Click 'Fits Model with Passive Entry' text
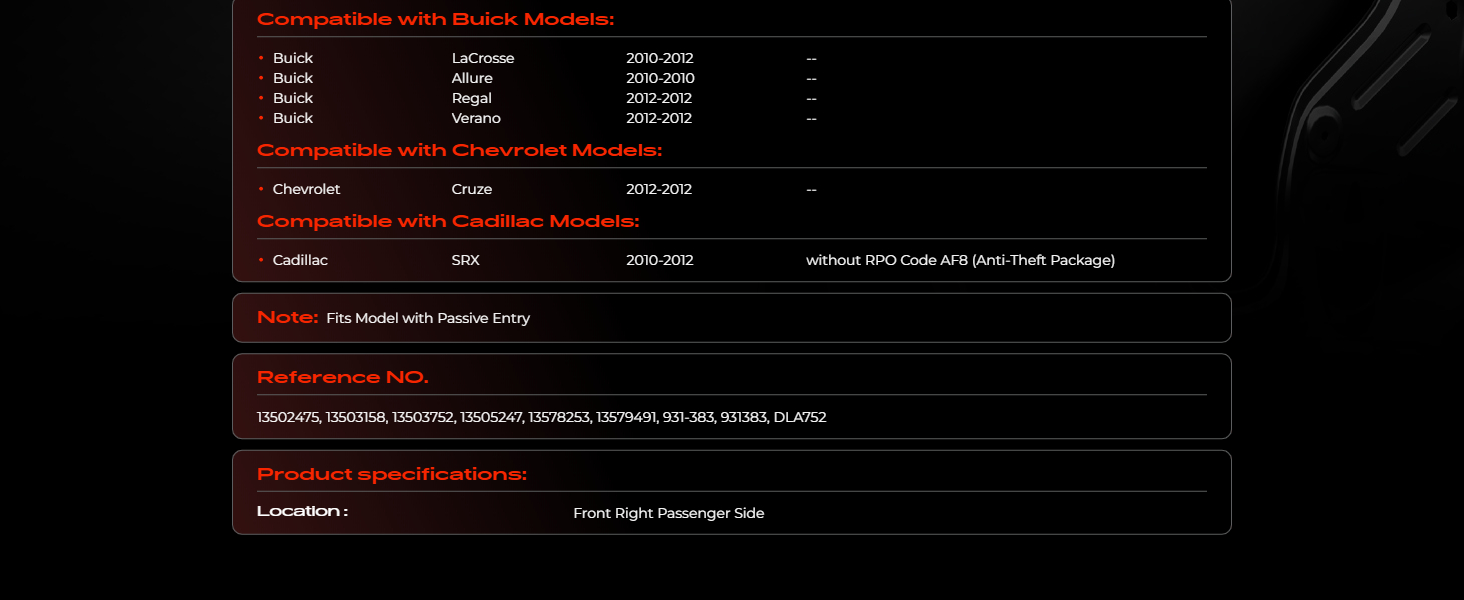This screenshot has width=1464, height=600. point(428,318)
